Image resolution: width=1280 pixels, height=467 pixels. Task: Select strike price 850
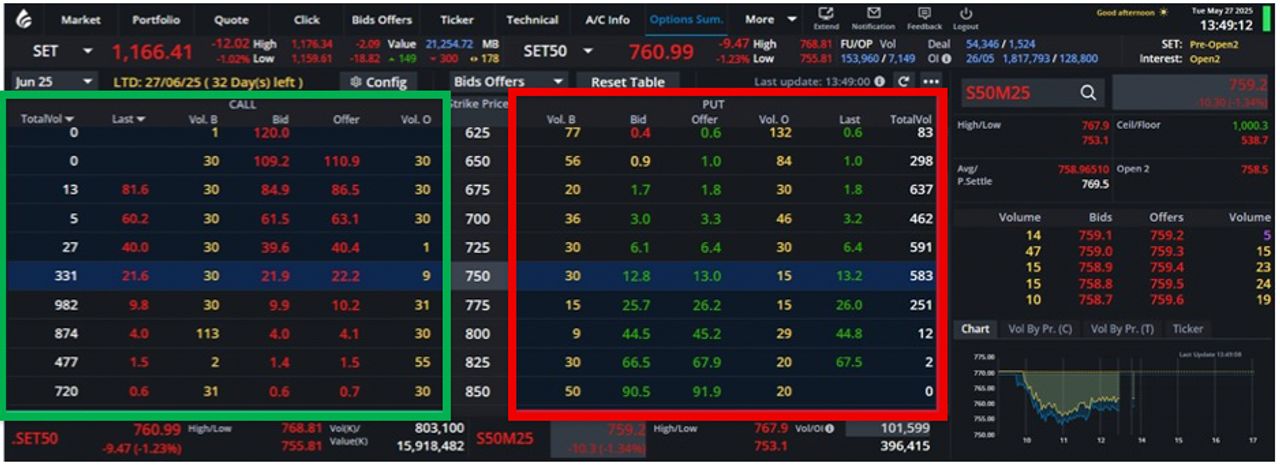477,391
